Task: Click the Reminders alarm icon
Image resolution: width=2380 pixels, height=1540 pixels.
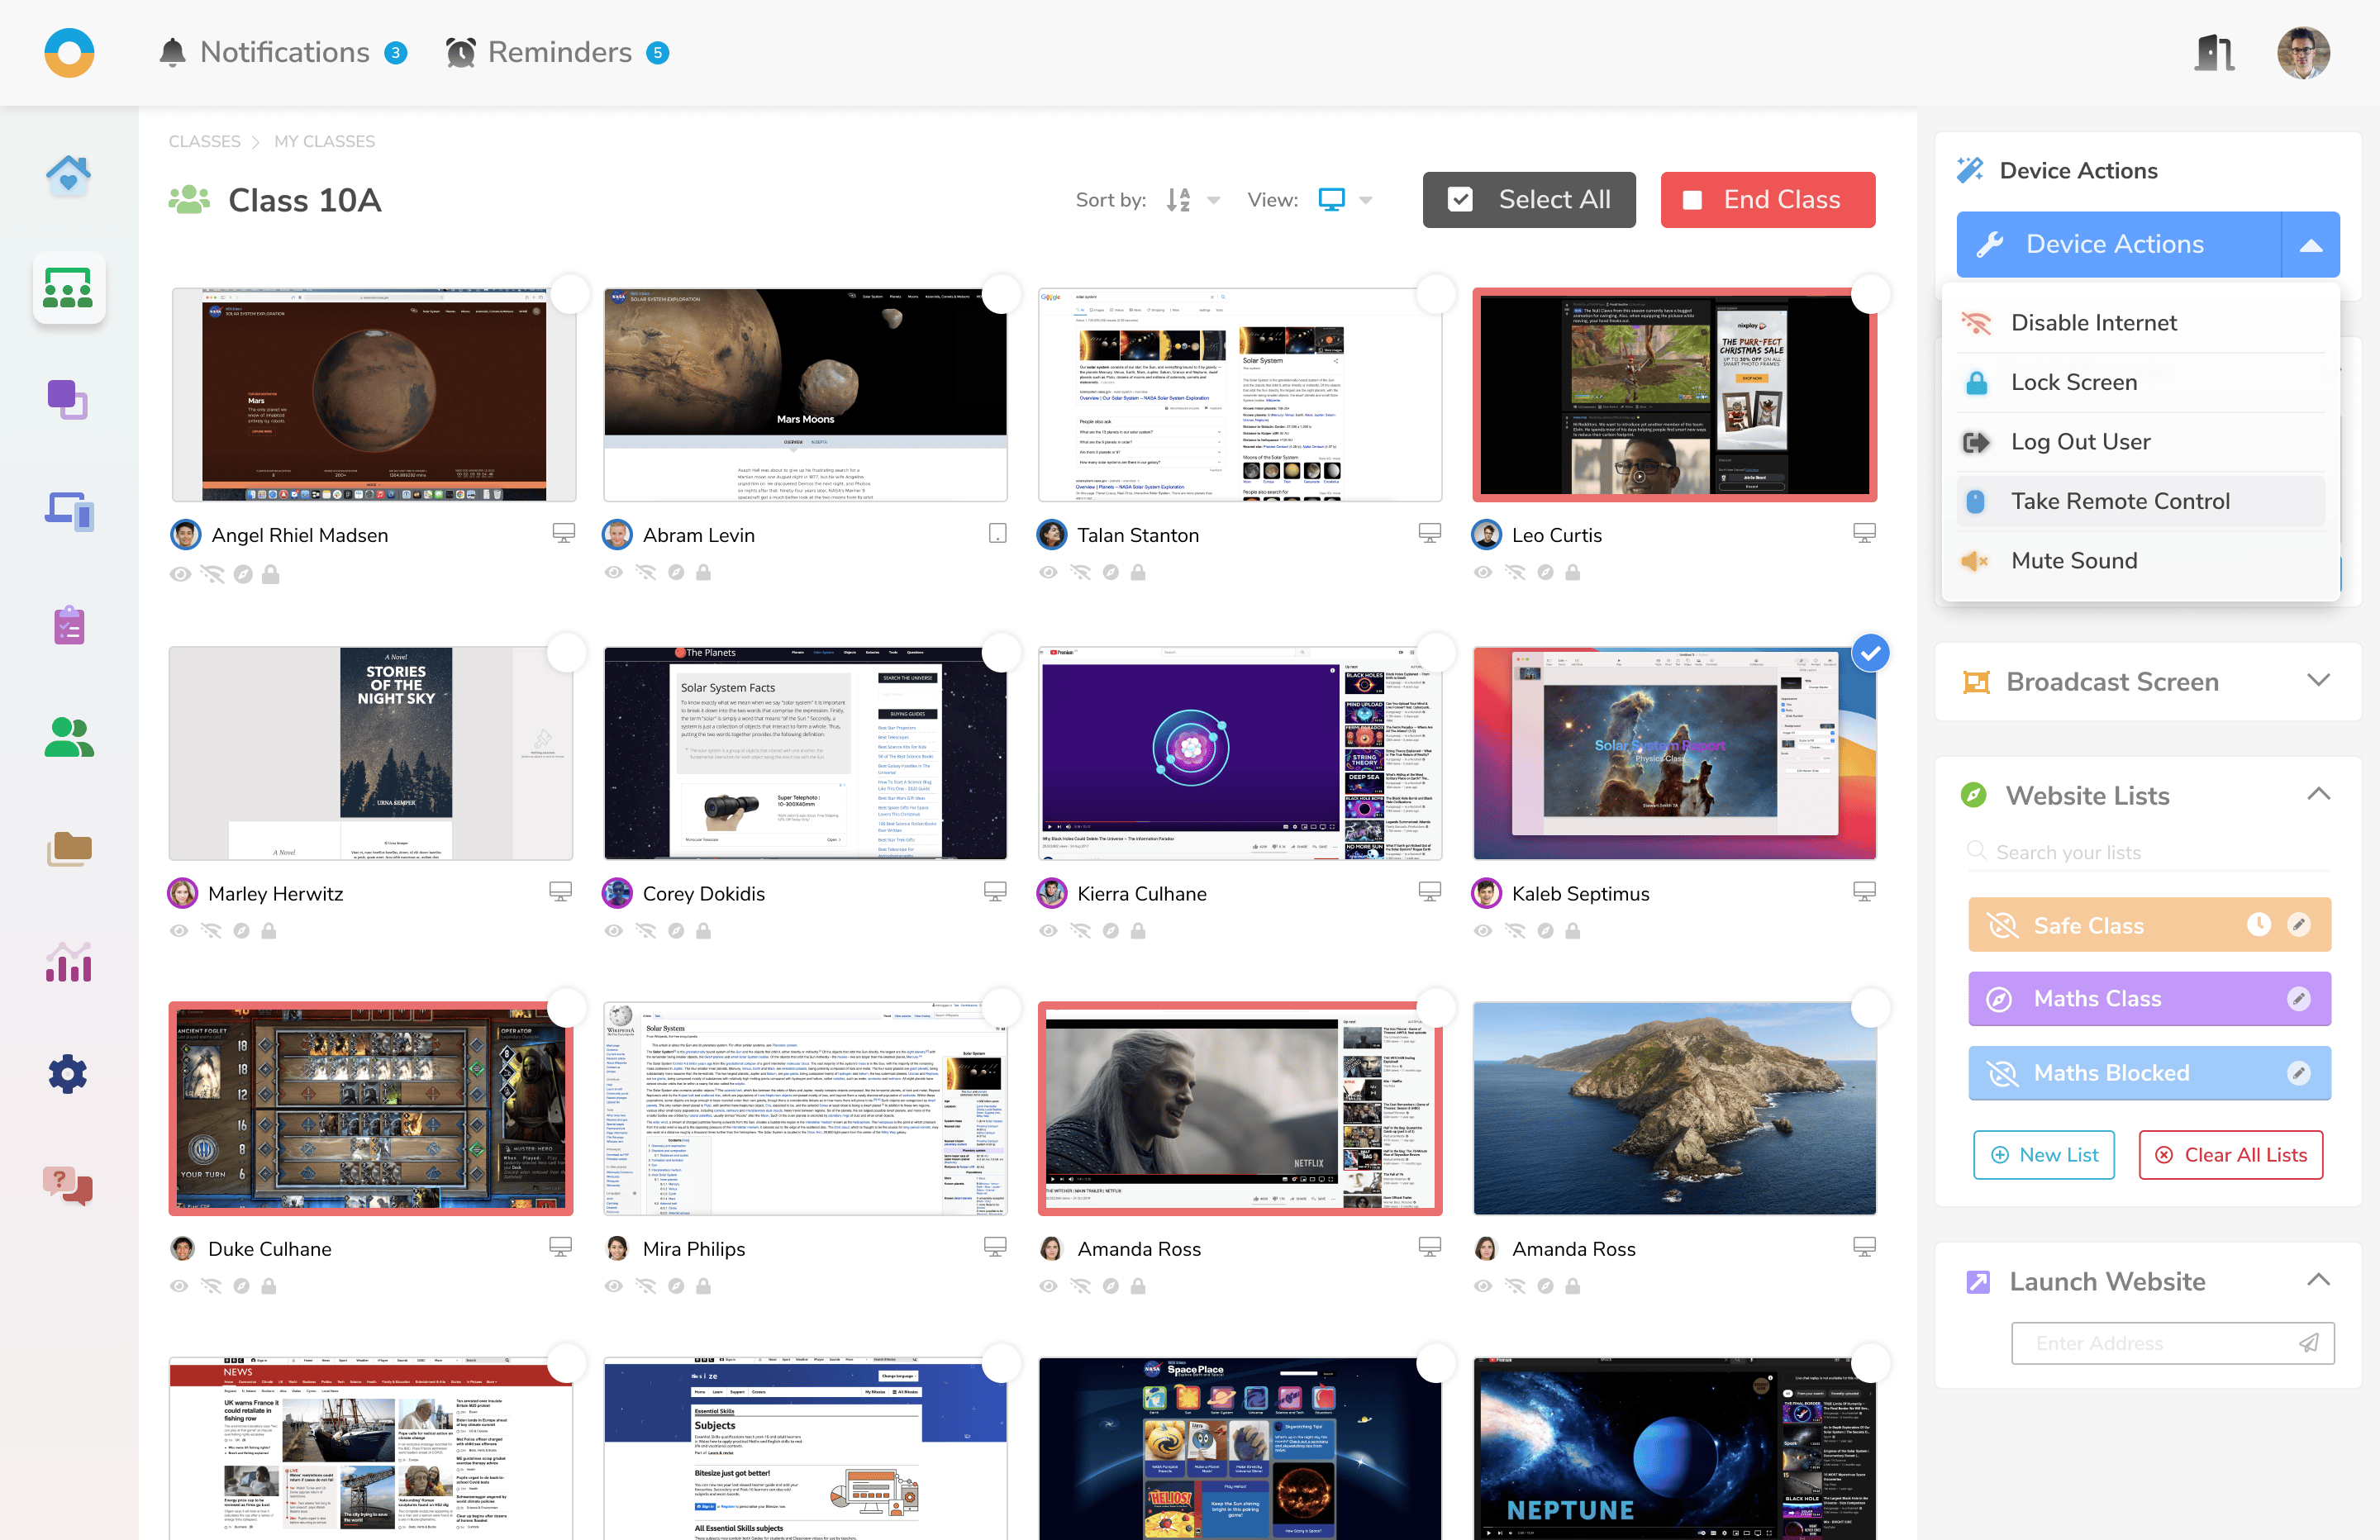Action: pos(461,52)
